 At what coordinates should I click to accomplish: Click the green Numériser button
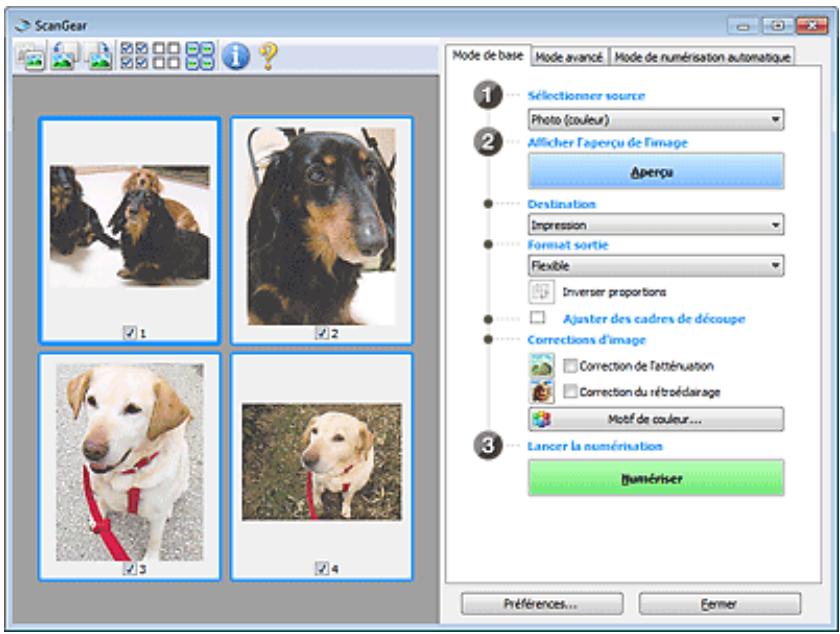coord(656,478)
